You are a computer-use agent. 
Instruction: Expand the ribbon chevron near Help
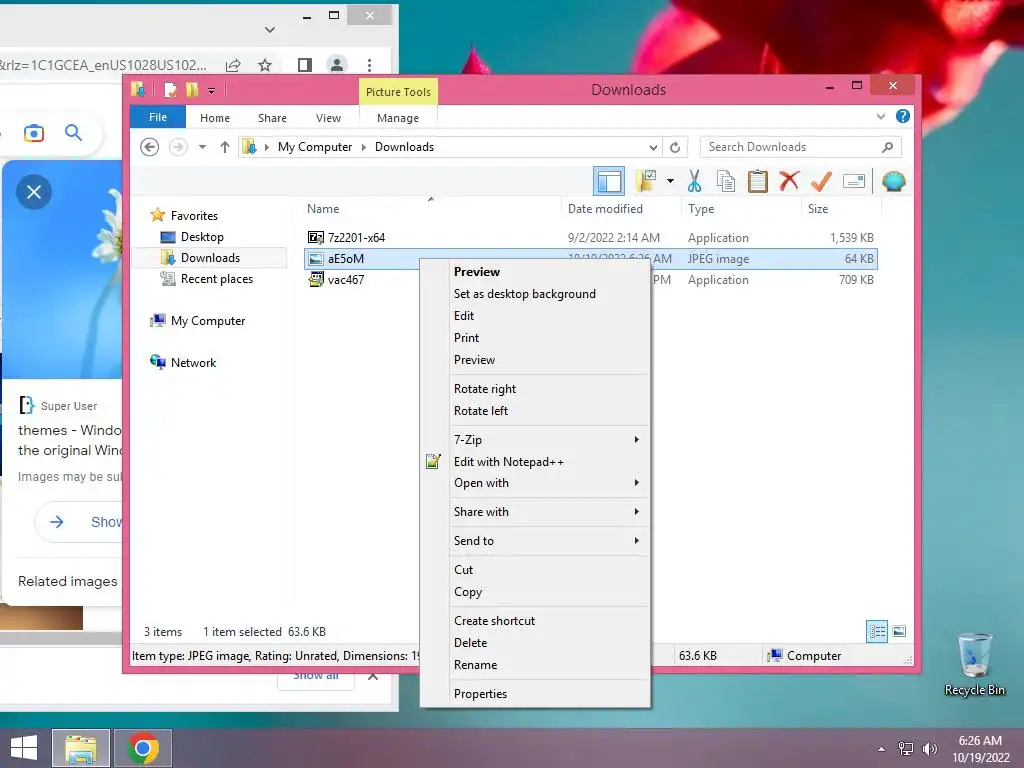880,116
